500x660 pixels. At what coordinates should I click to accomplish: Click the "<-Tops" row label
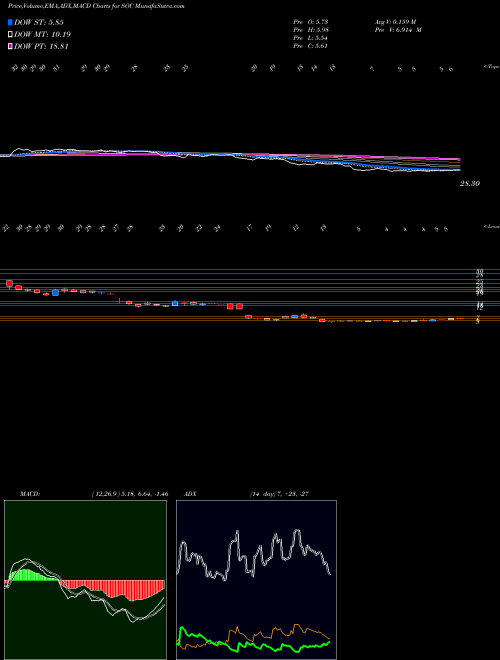[491, 67]
